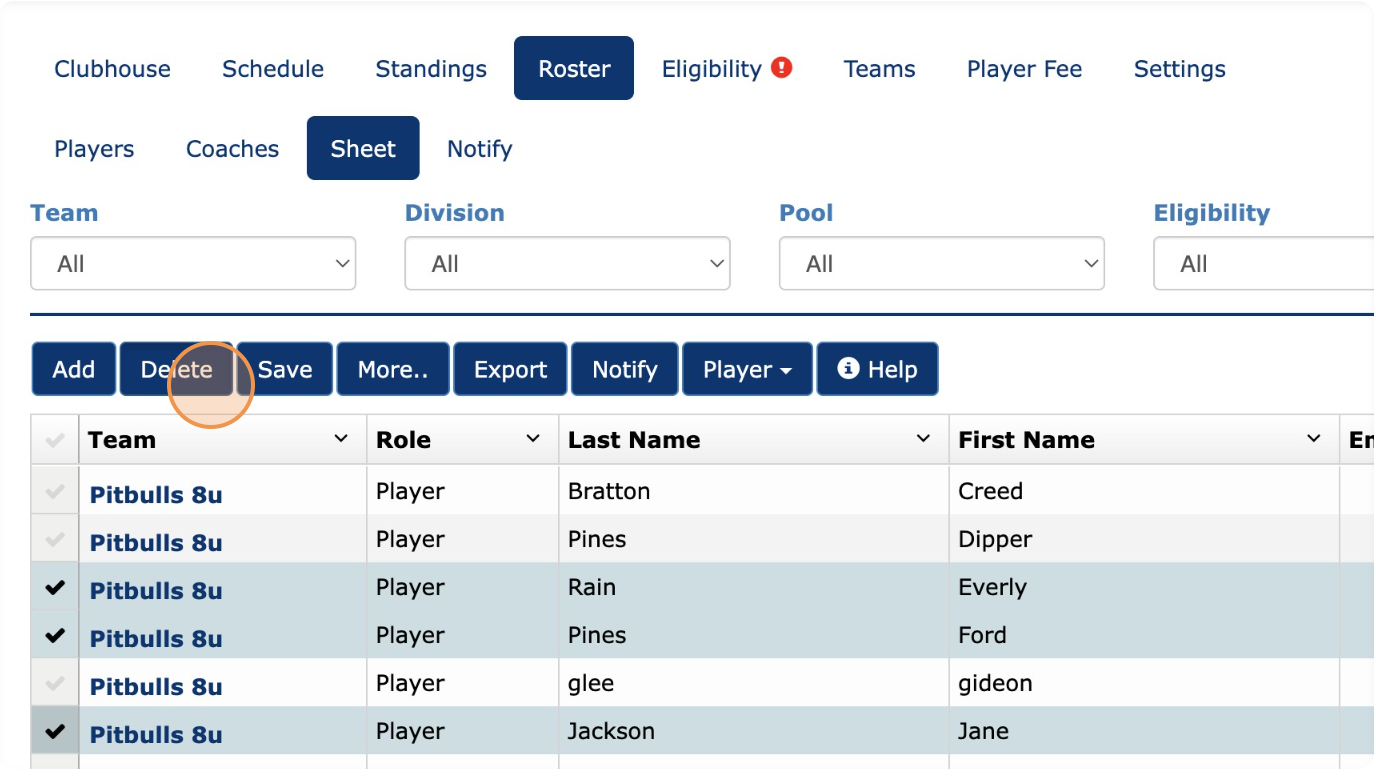Toggle the select-all checkmark in header
This screenshot has width=1376, height=776.
[x=55, y=440]
